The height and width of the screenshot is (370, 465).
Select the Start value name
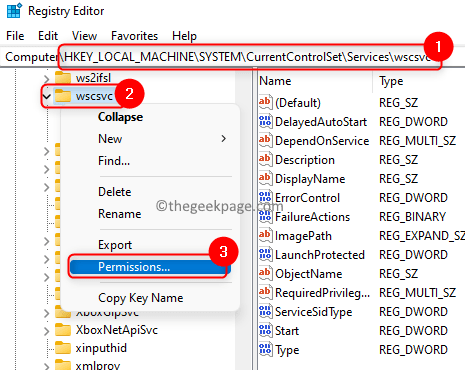pos(287,331)
